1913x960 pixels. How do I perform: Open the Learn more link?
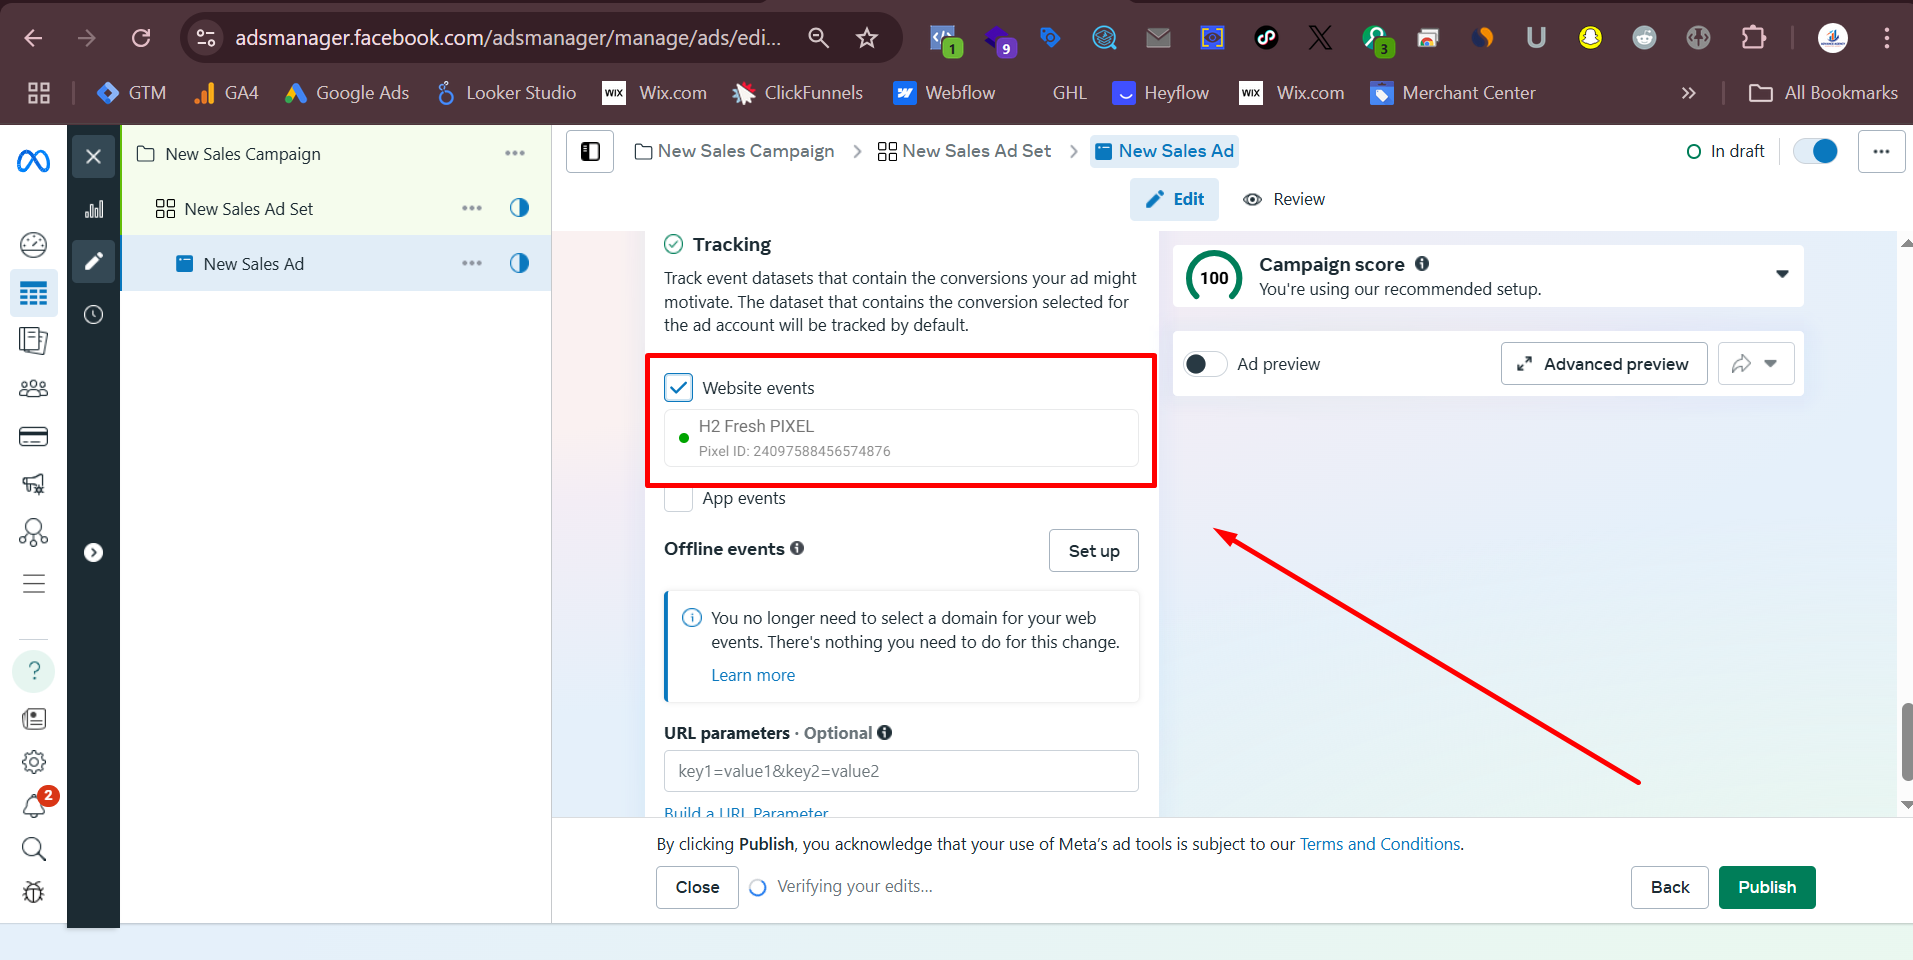pos(753,675)
